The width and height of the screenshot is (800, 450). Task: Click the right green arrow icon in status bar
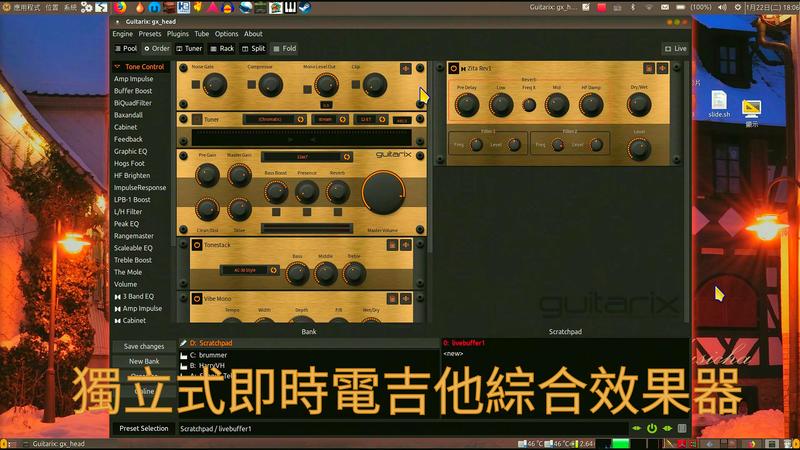pyautogui.click(x=667, y=429)
